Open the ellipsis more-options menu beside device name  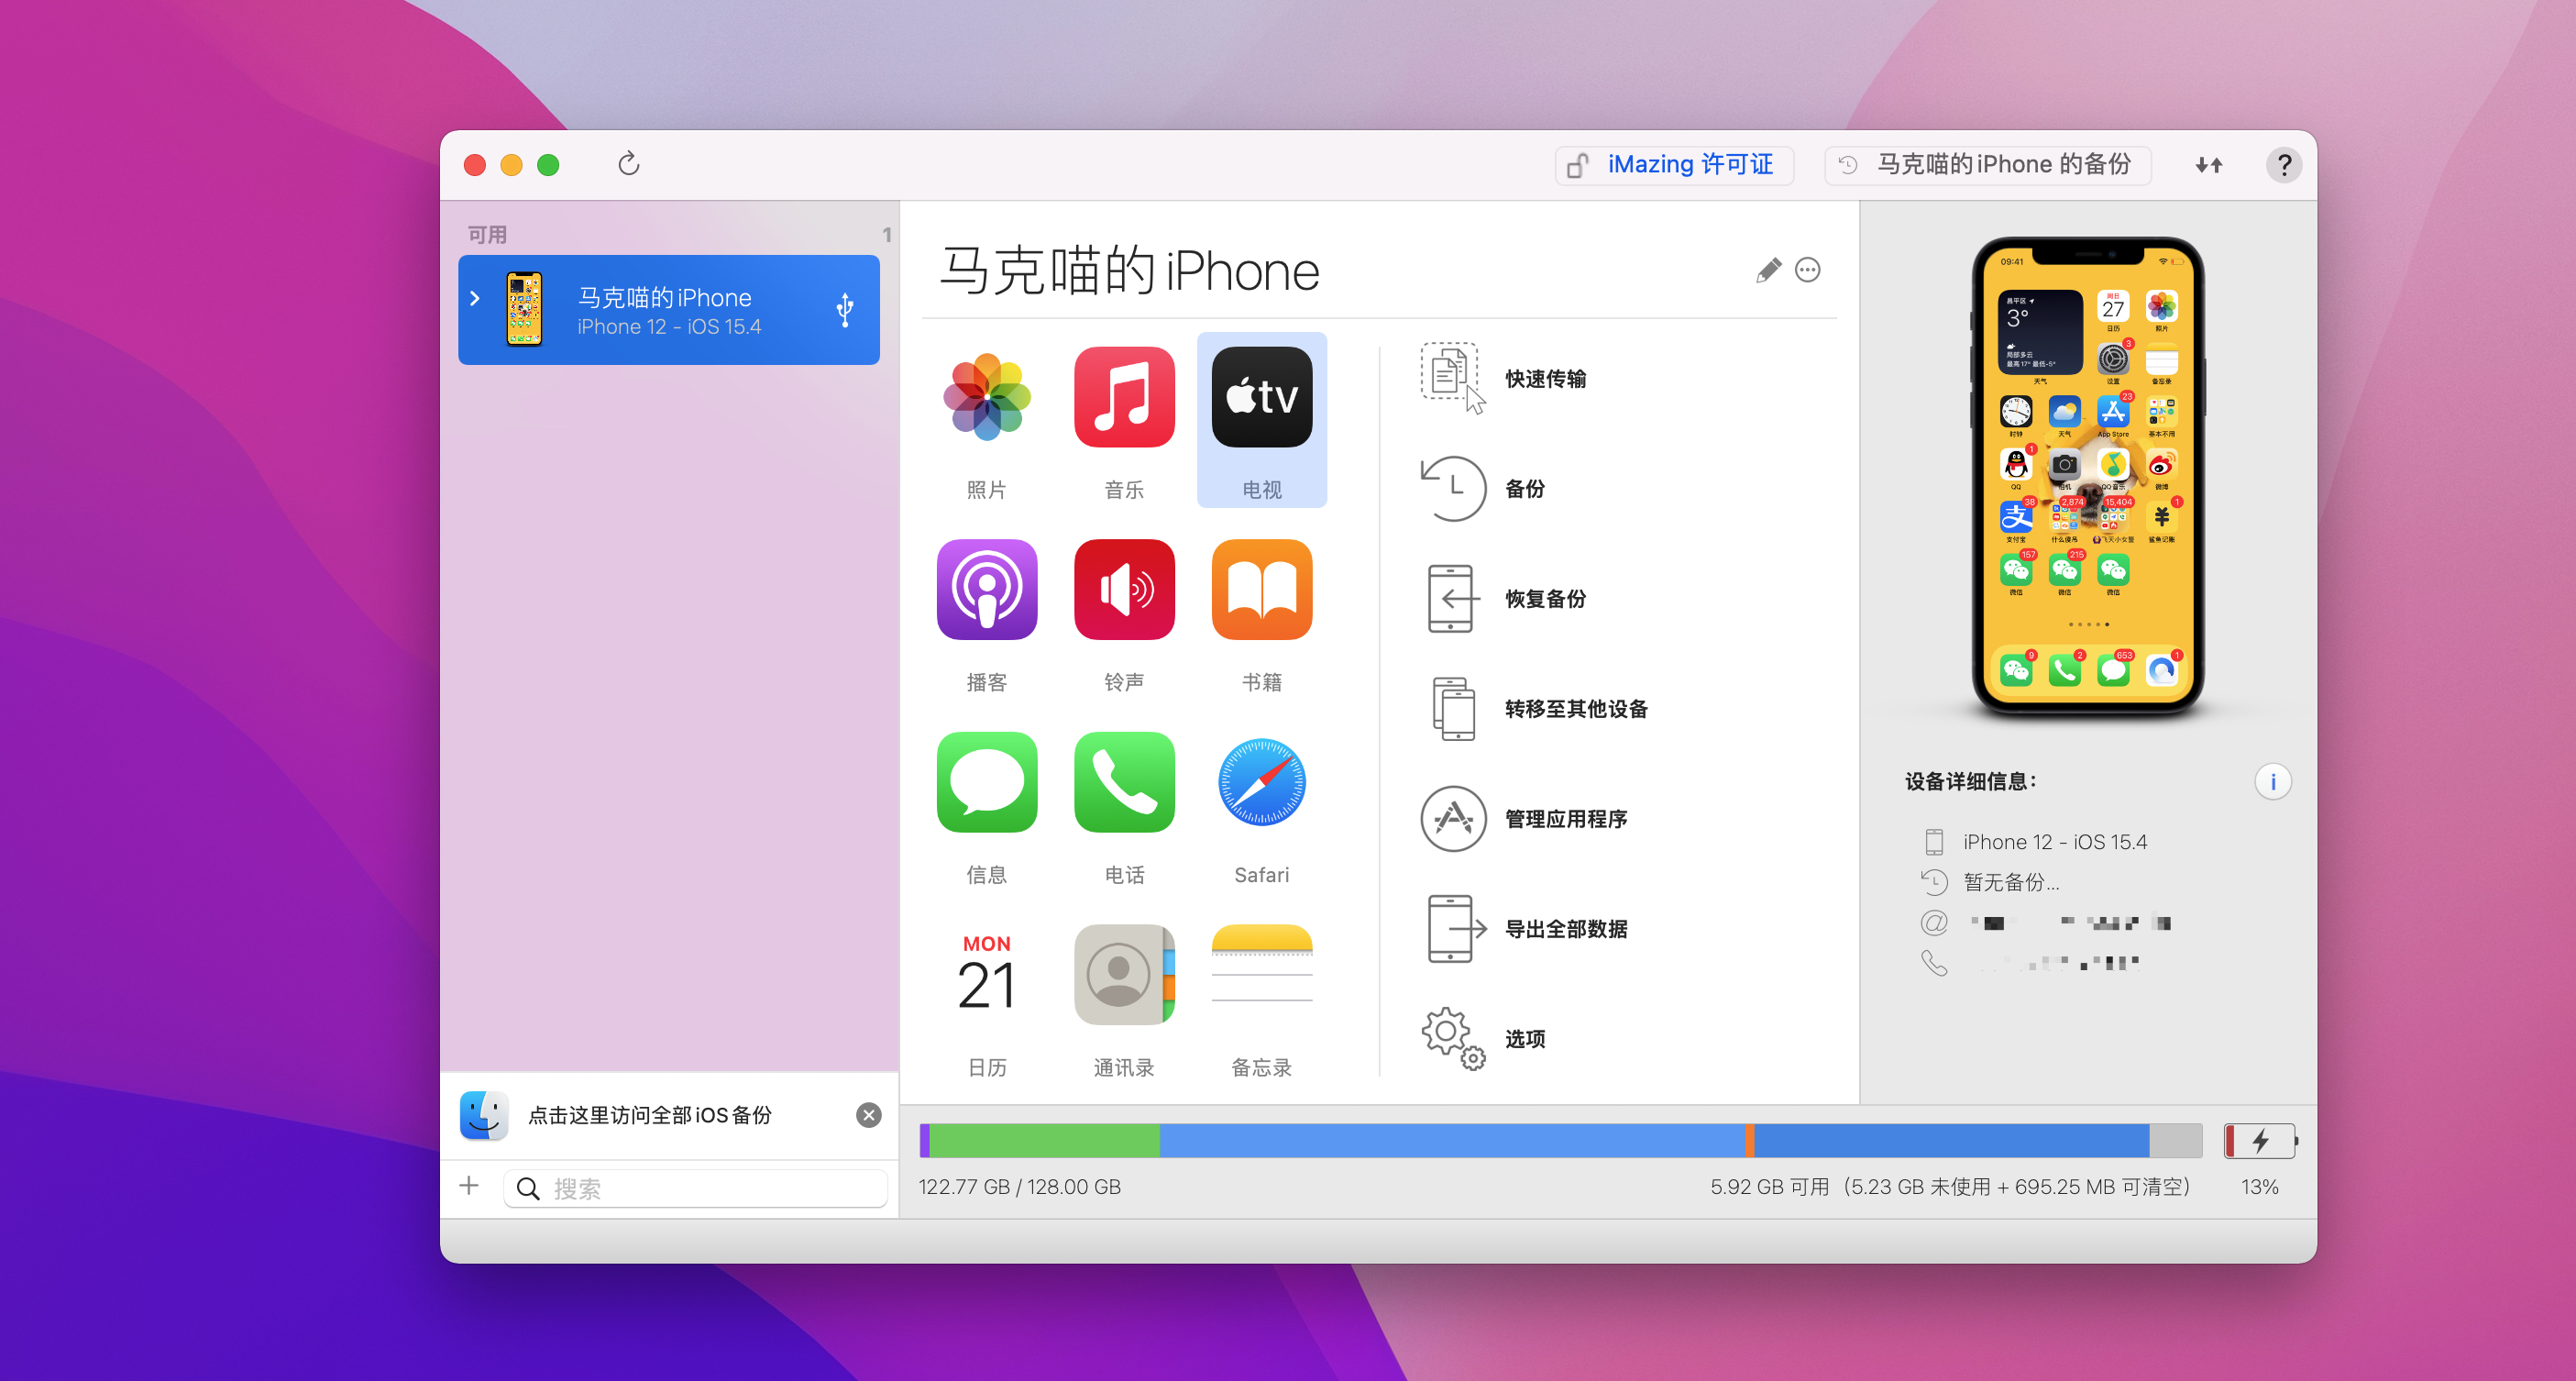coord(1807,270)
